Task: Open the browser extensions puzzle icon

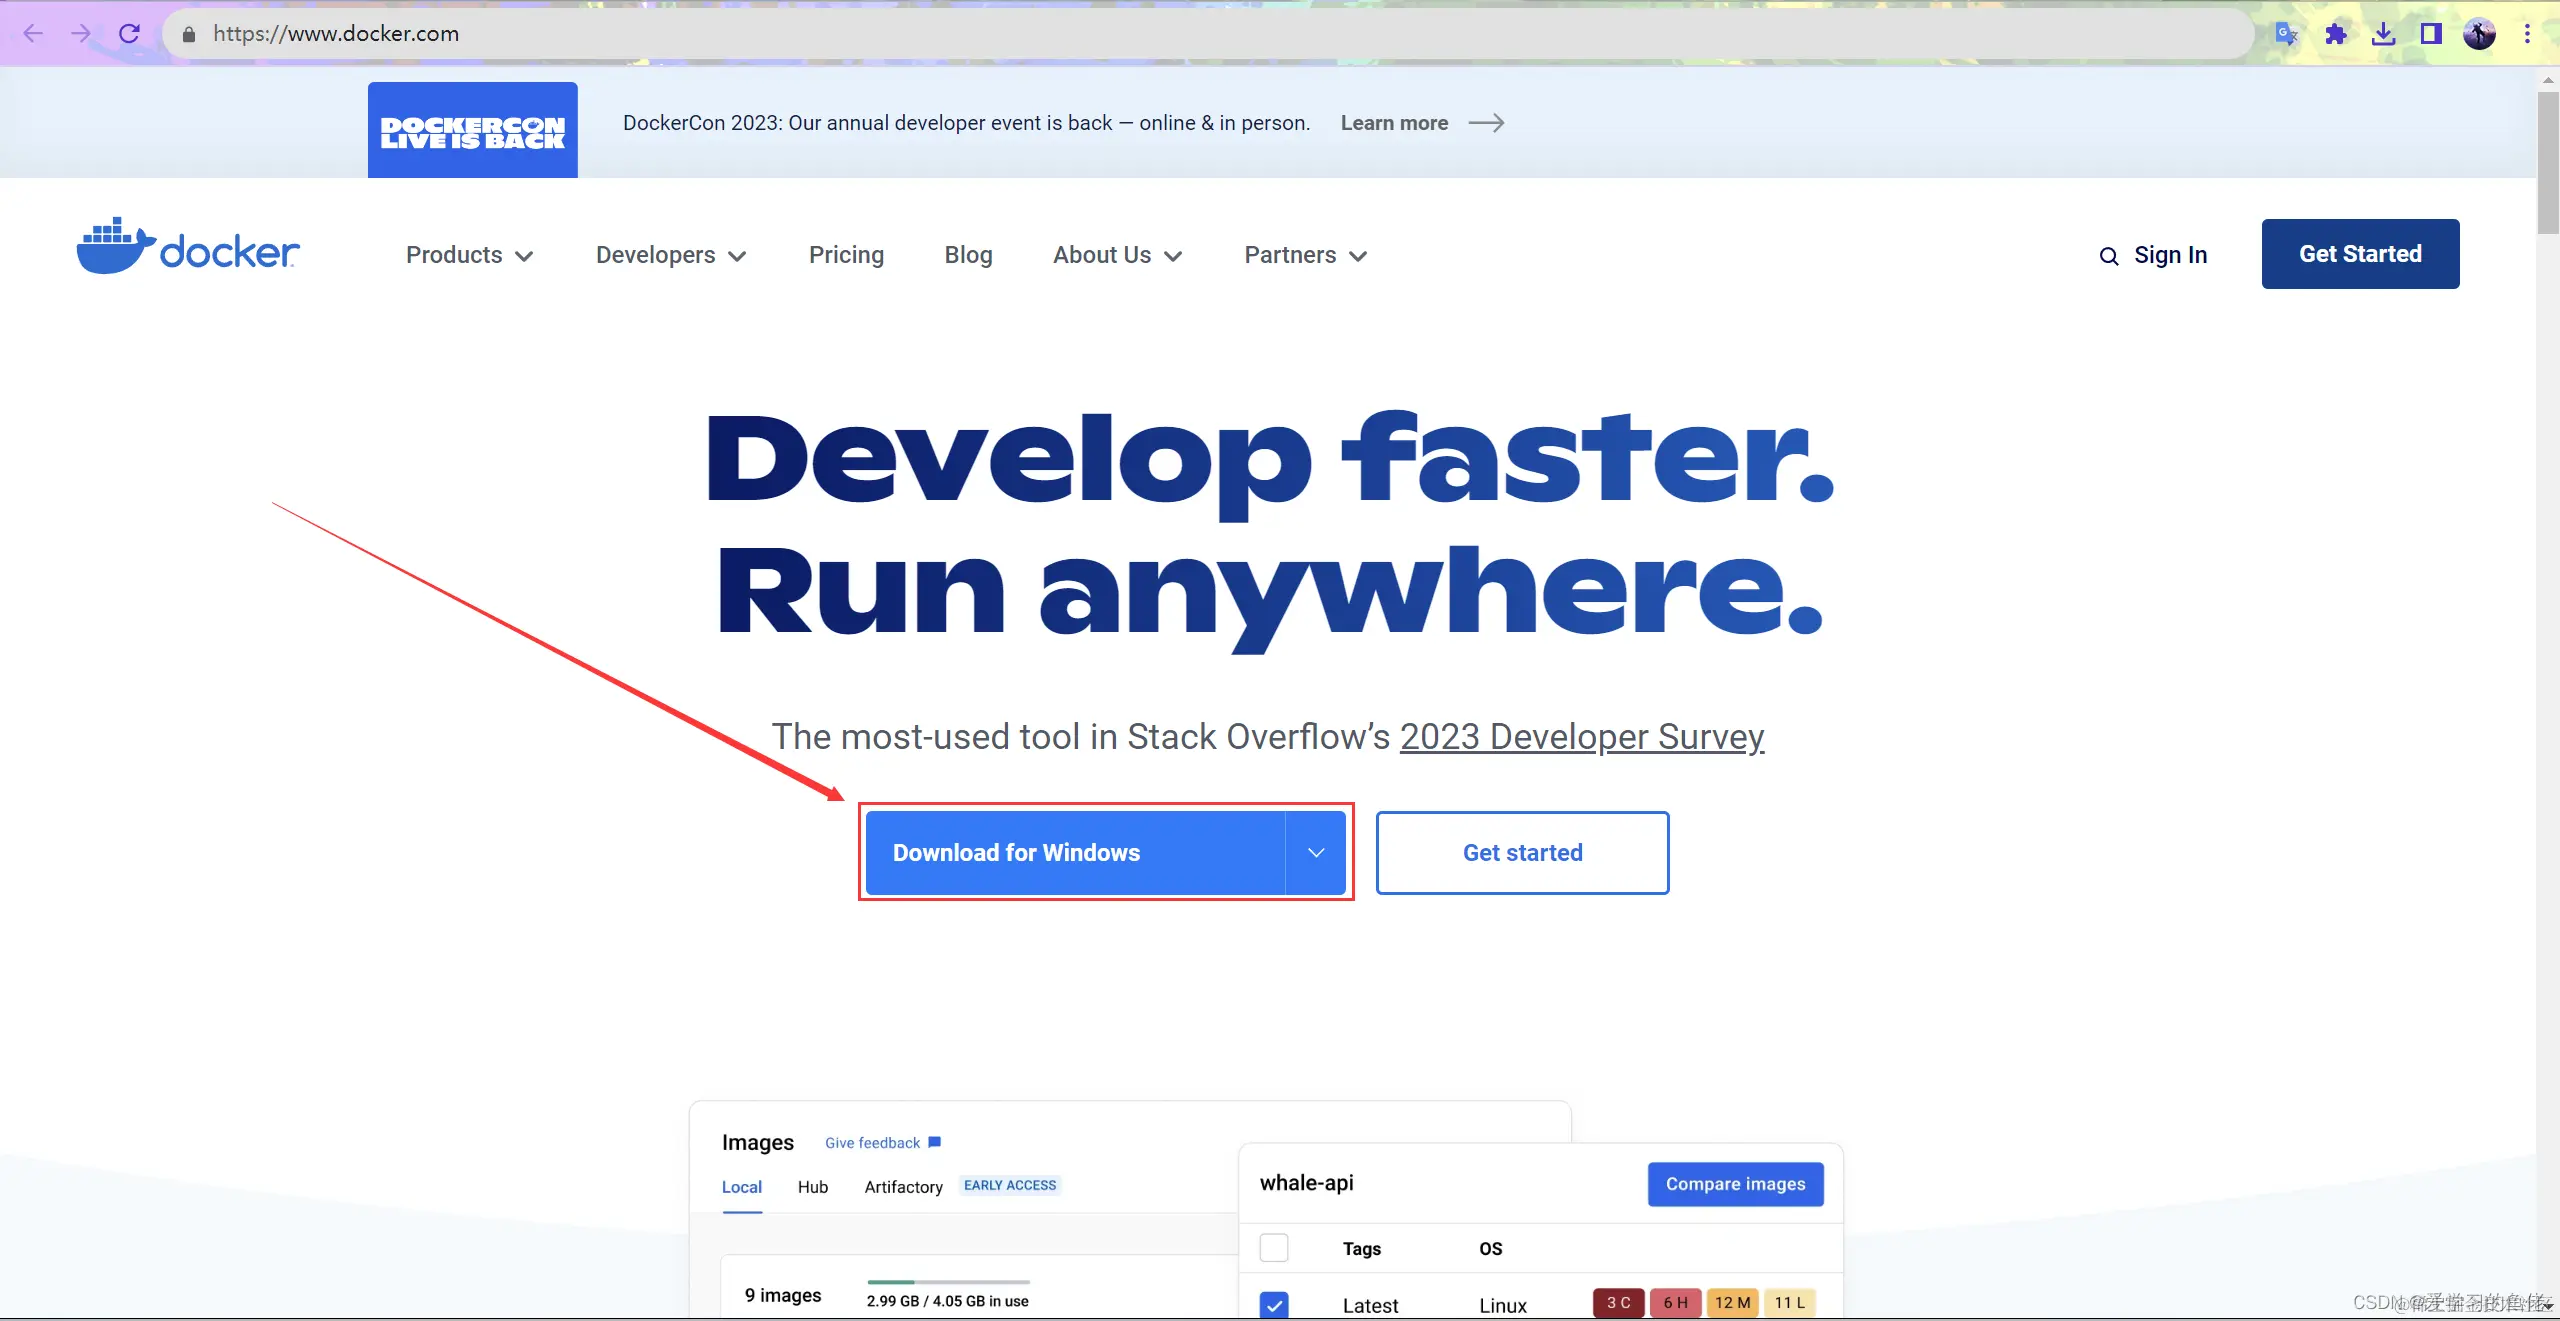Action: click(2336, 34)
